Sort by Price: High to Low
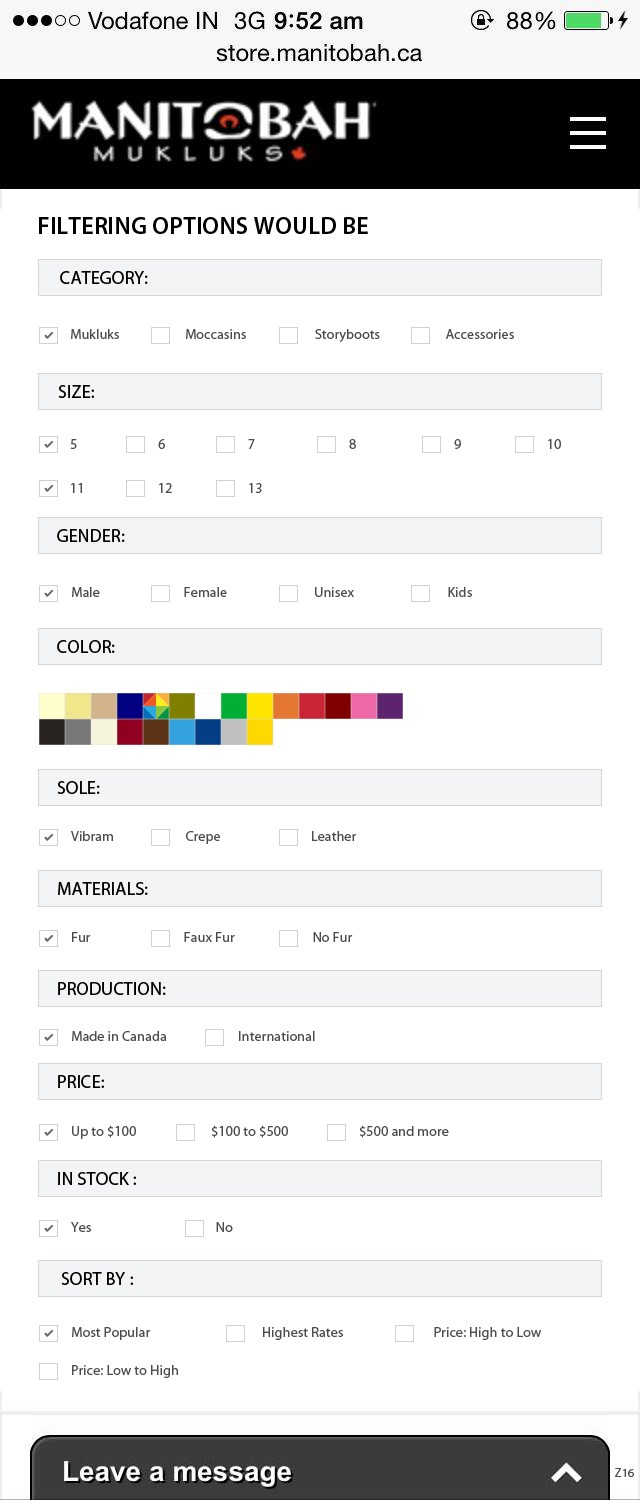640x1500 pixels. pos(404,1333)
